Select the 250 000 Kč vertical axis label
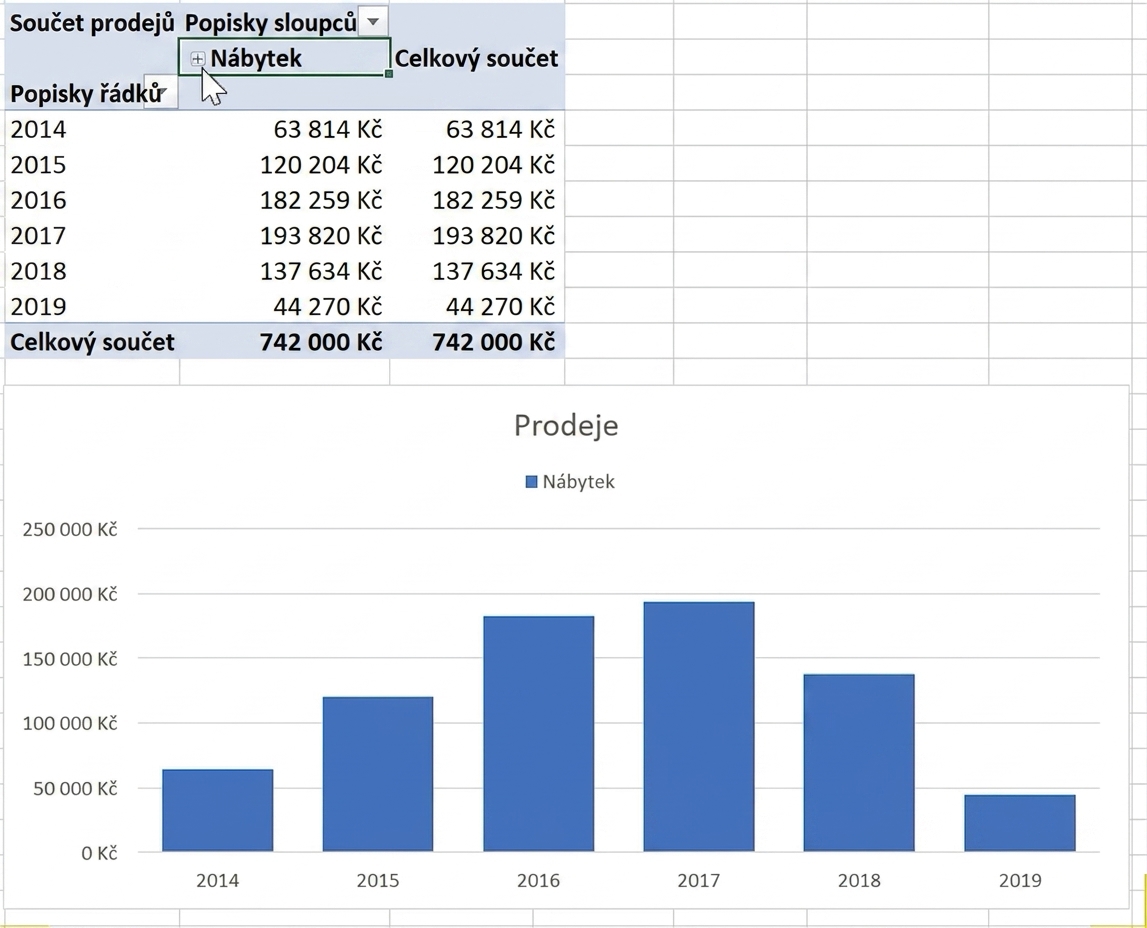1147x928 pixels. (x=70, y=529)
